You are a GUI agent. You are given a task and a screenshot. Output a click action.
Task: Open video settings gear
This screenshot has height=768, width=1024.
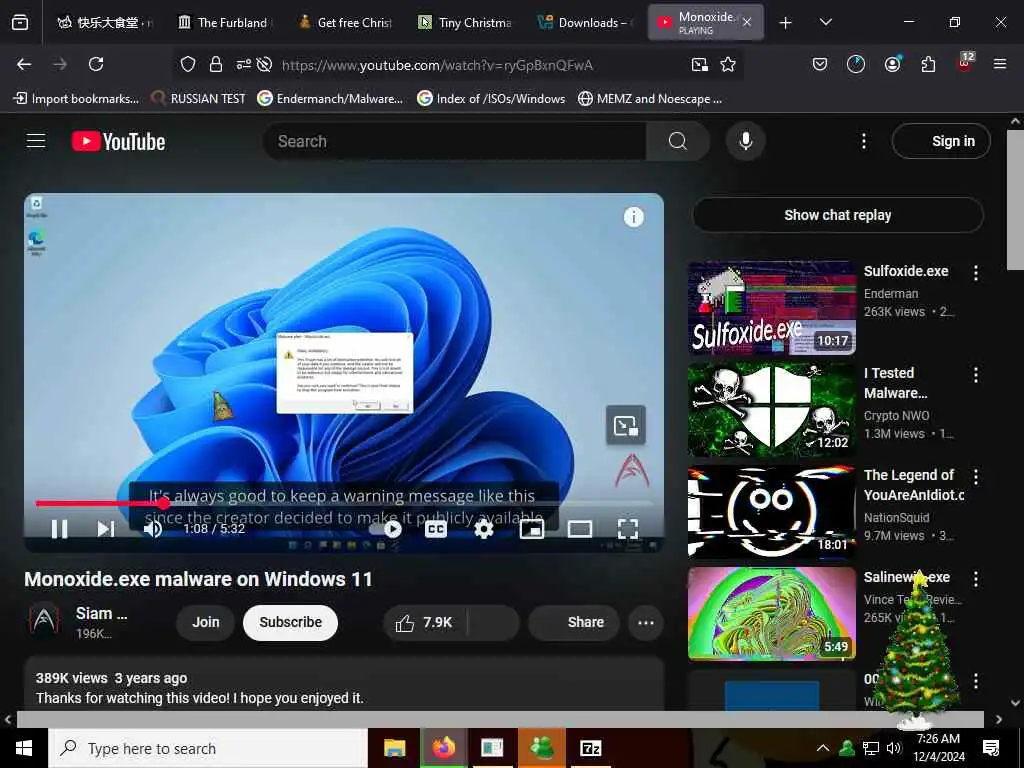tap(483, 529)
